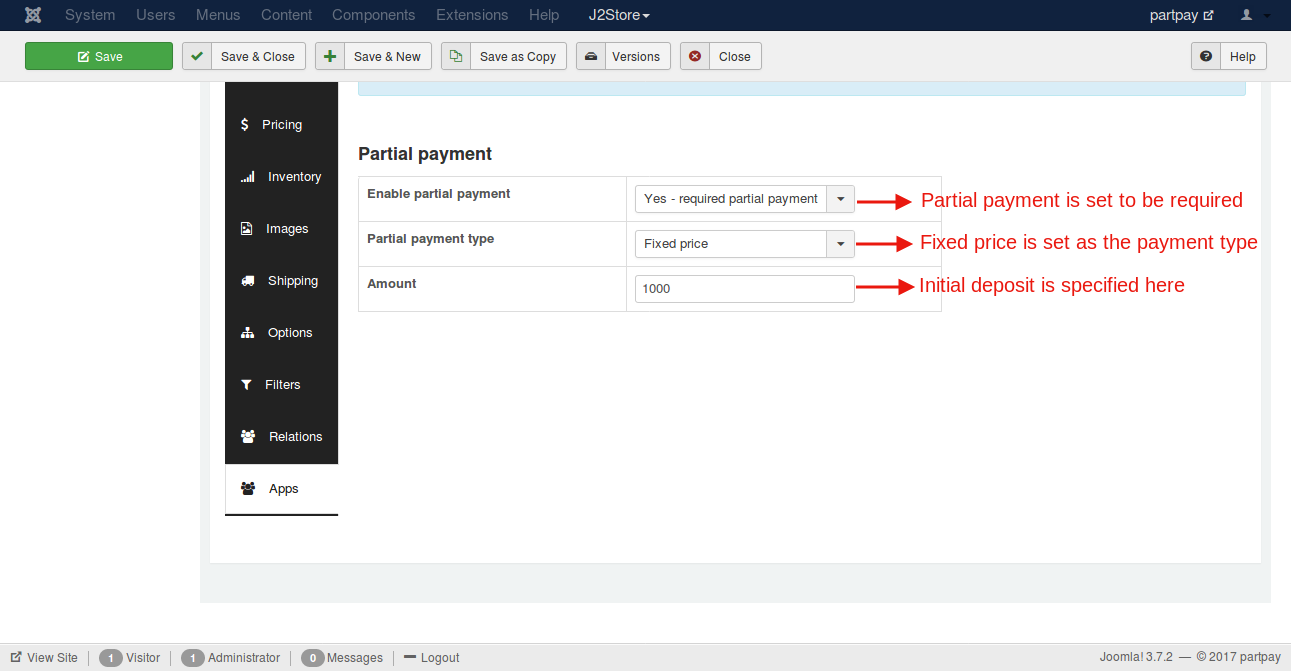Click the plus icon on Save & New

(330, 56)
